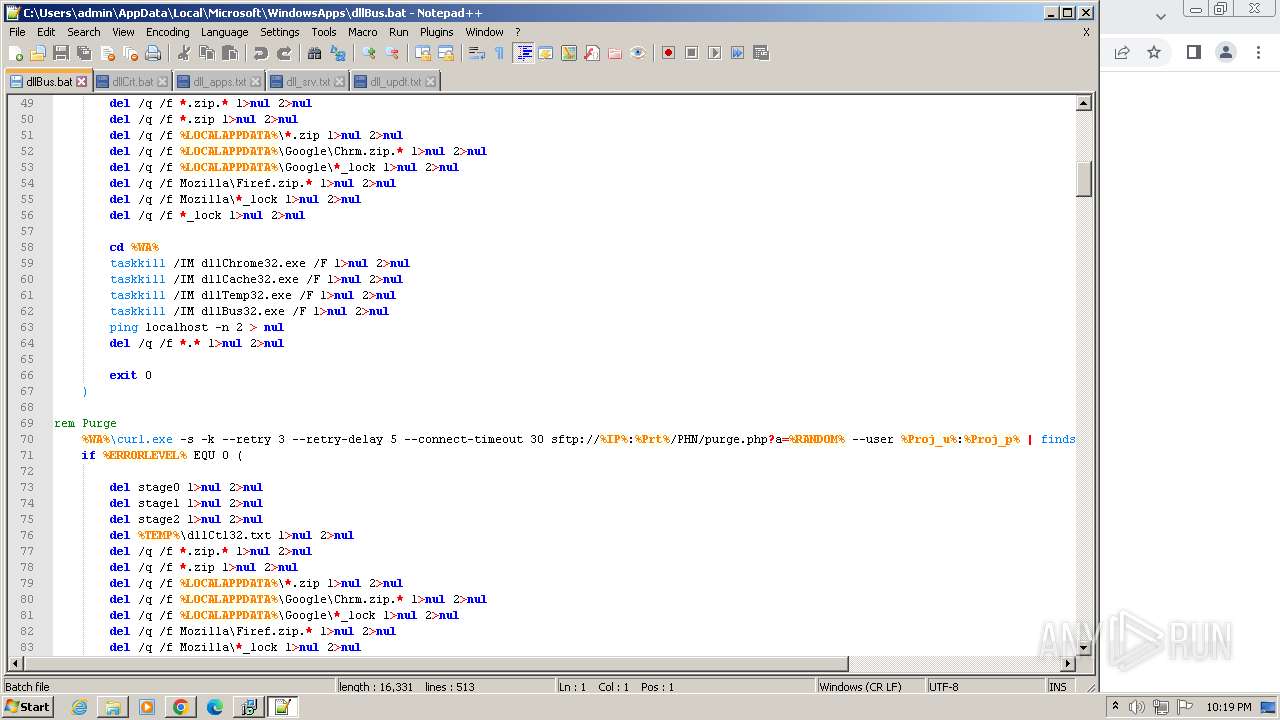Close the dllBus.bat tab

point(82,82)
